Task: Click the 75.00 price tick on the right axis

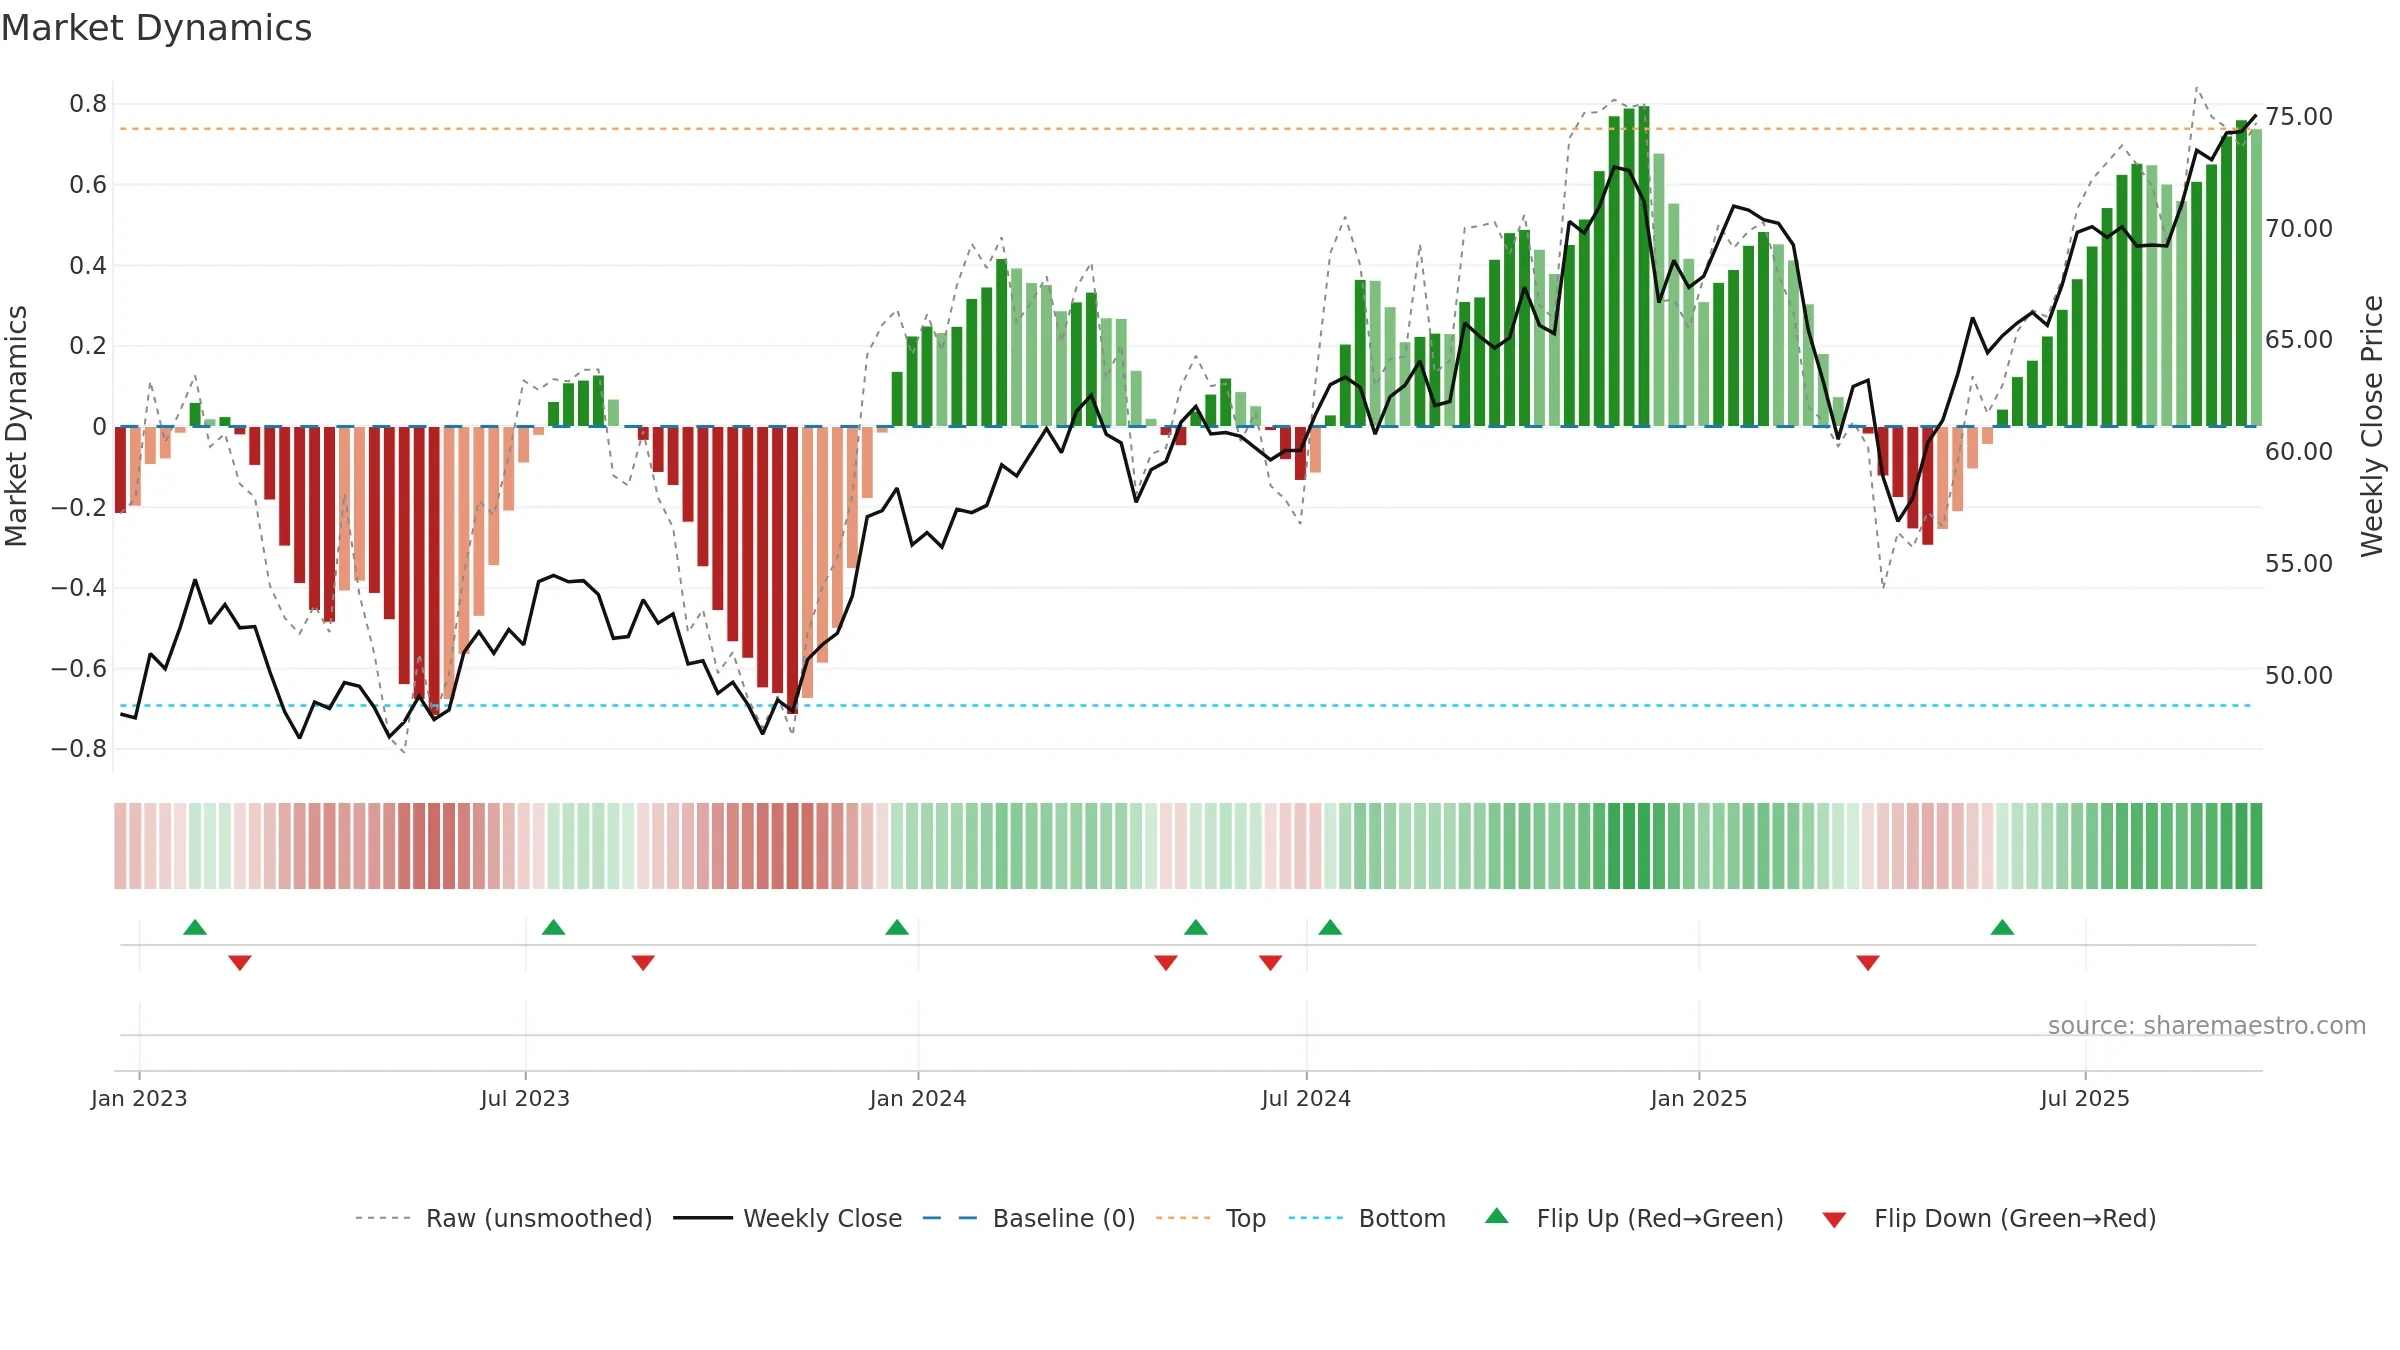Action: (x=2299, y=117)
